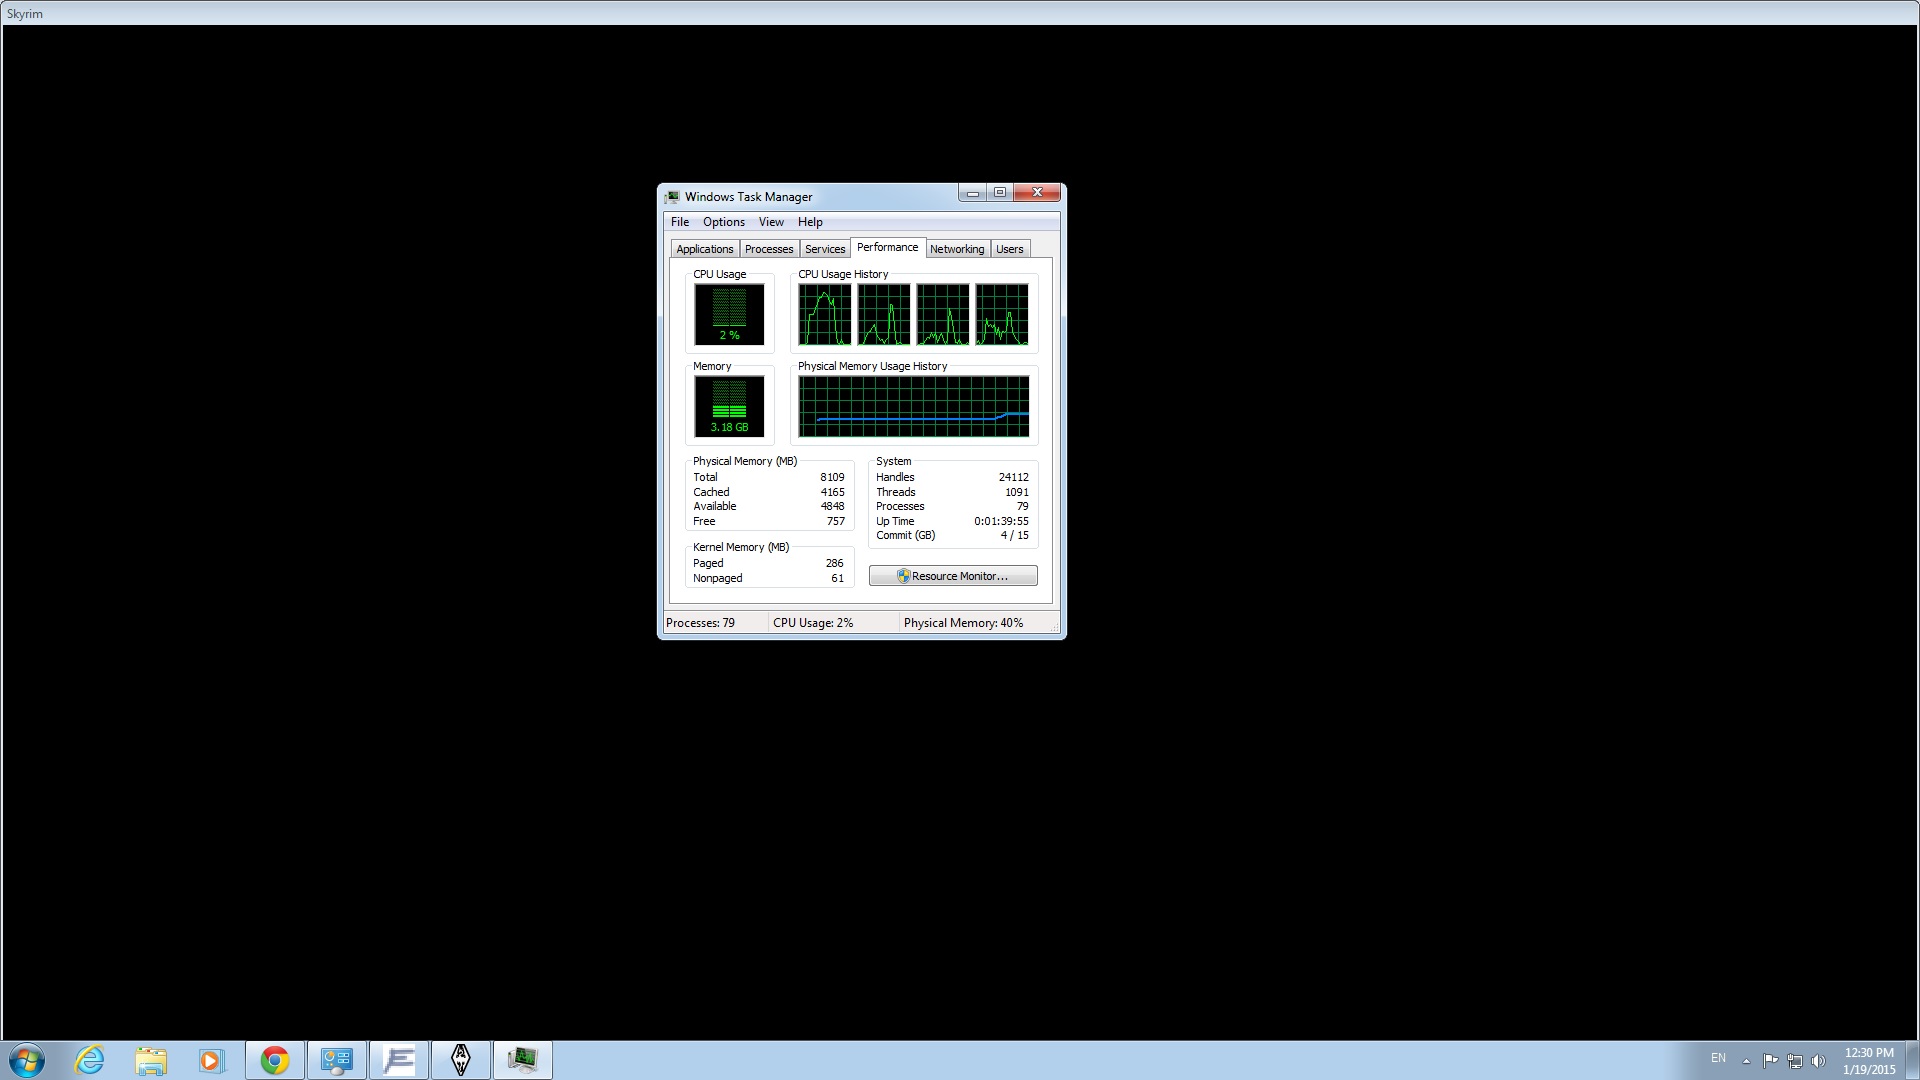Click the Commit (GB) value 4 / 15

point(1015,535)
